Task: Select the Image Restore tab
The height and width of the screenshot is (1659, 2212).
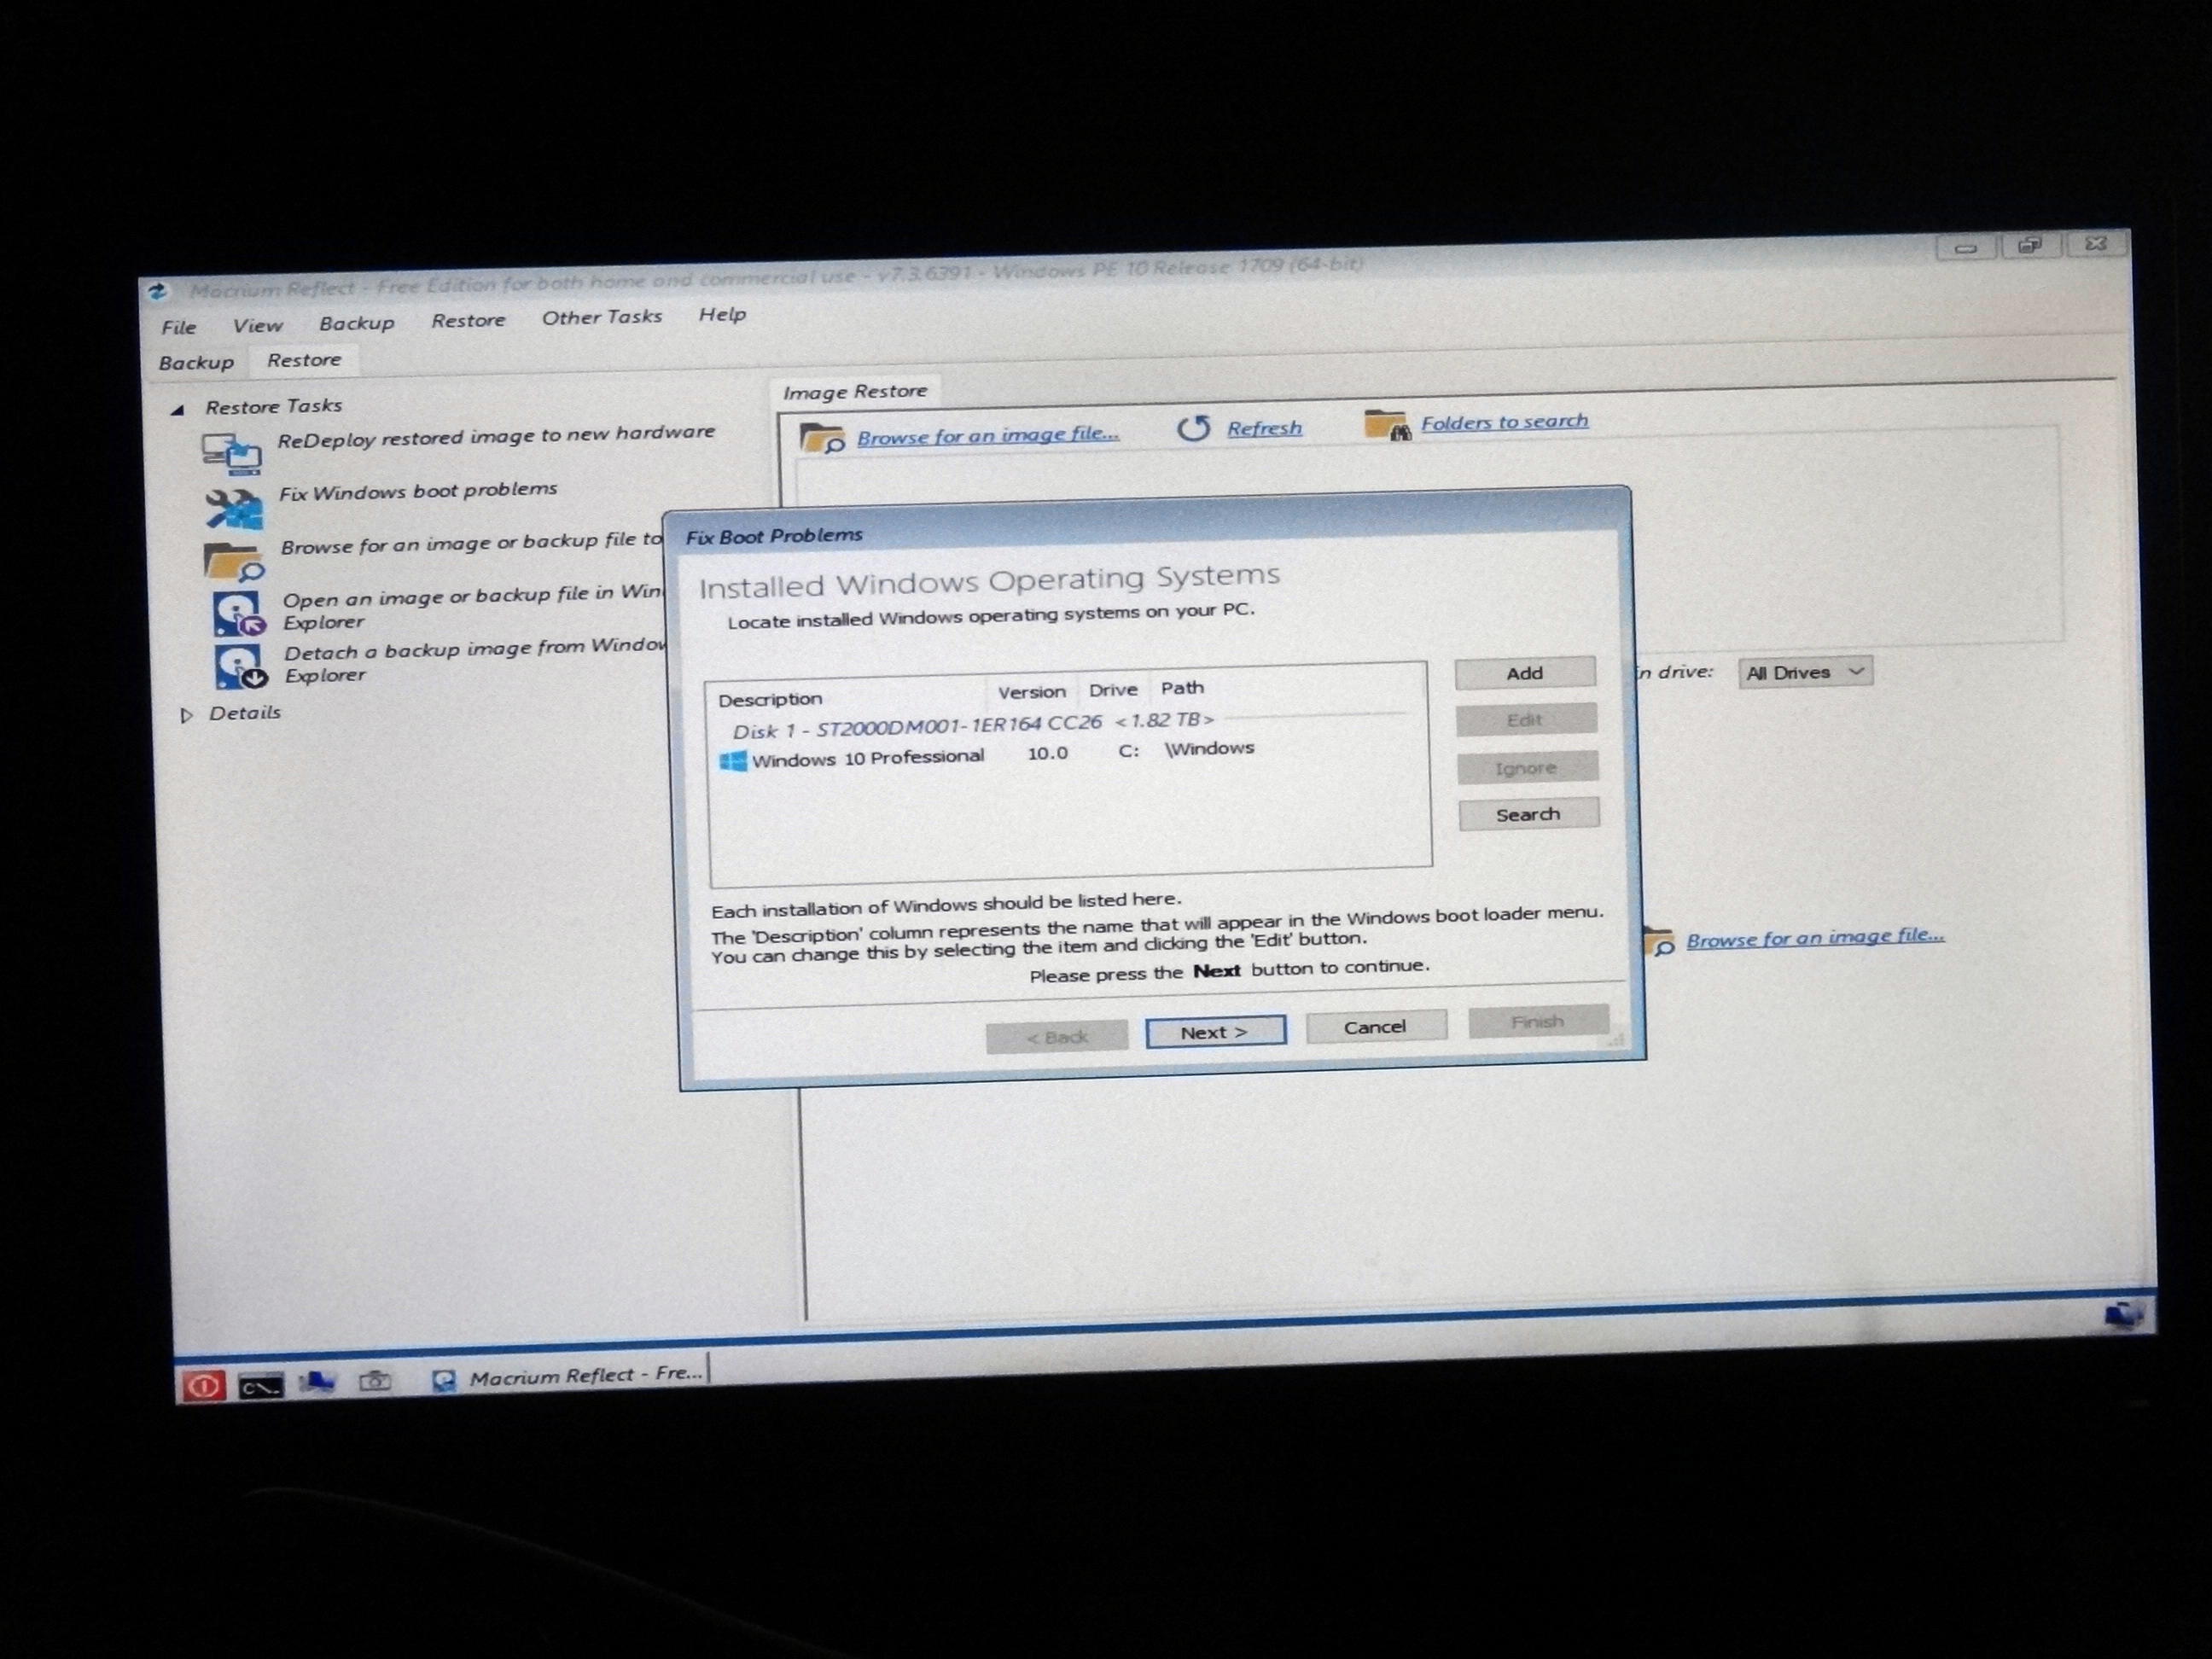Action: coord(855,391)
